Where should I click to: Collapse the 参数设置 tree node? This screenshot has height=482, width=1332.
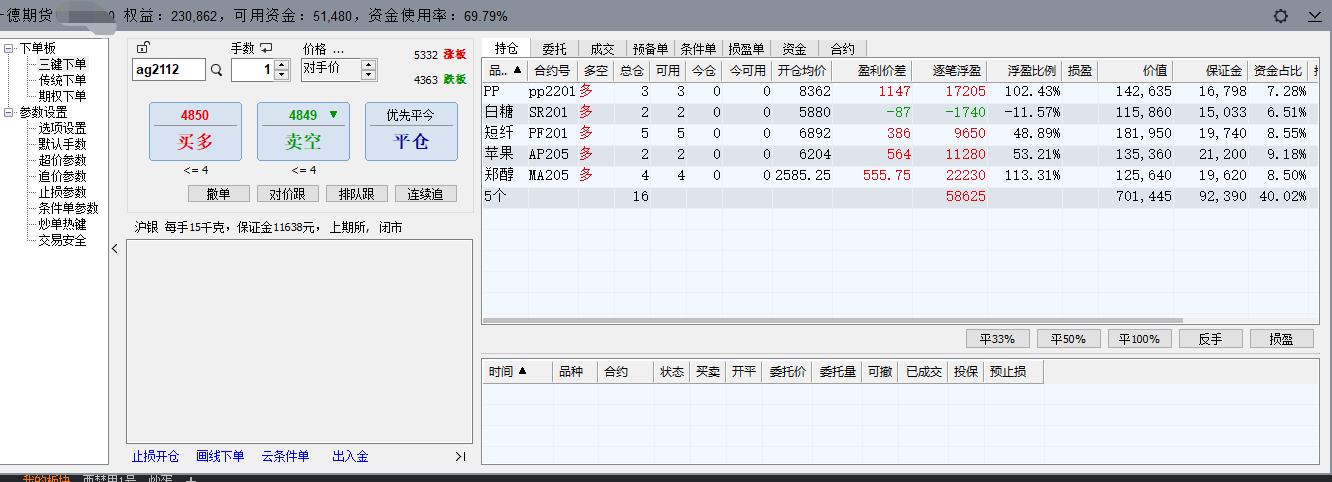(x=9, y=112)
